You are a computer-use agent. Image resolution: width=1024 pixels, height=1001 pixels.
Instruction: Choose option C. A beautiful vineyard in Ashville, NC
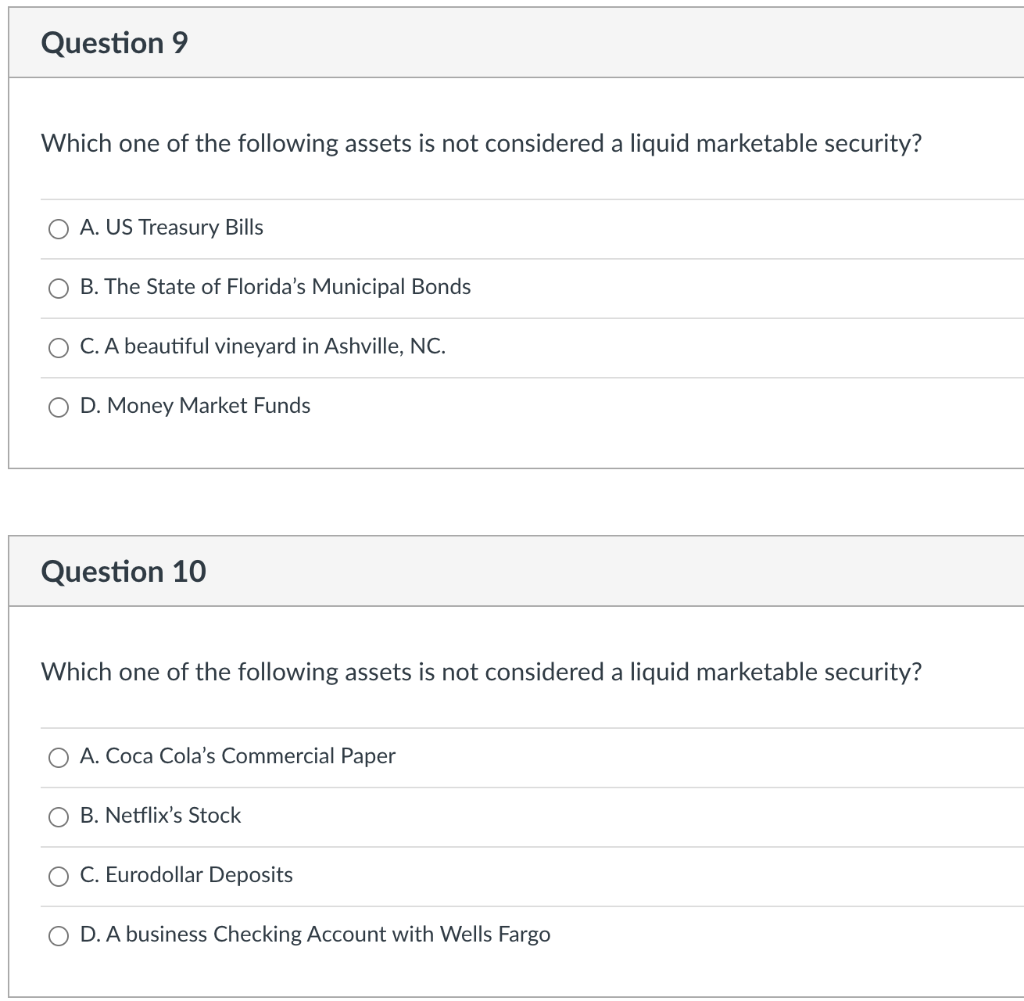click(57, 347)
